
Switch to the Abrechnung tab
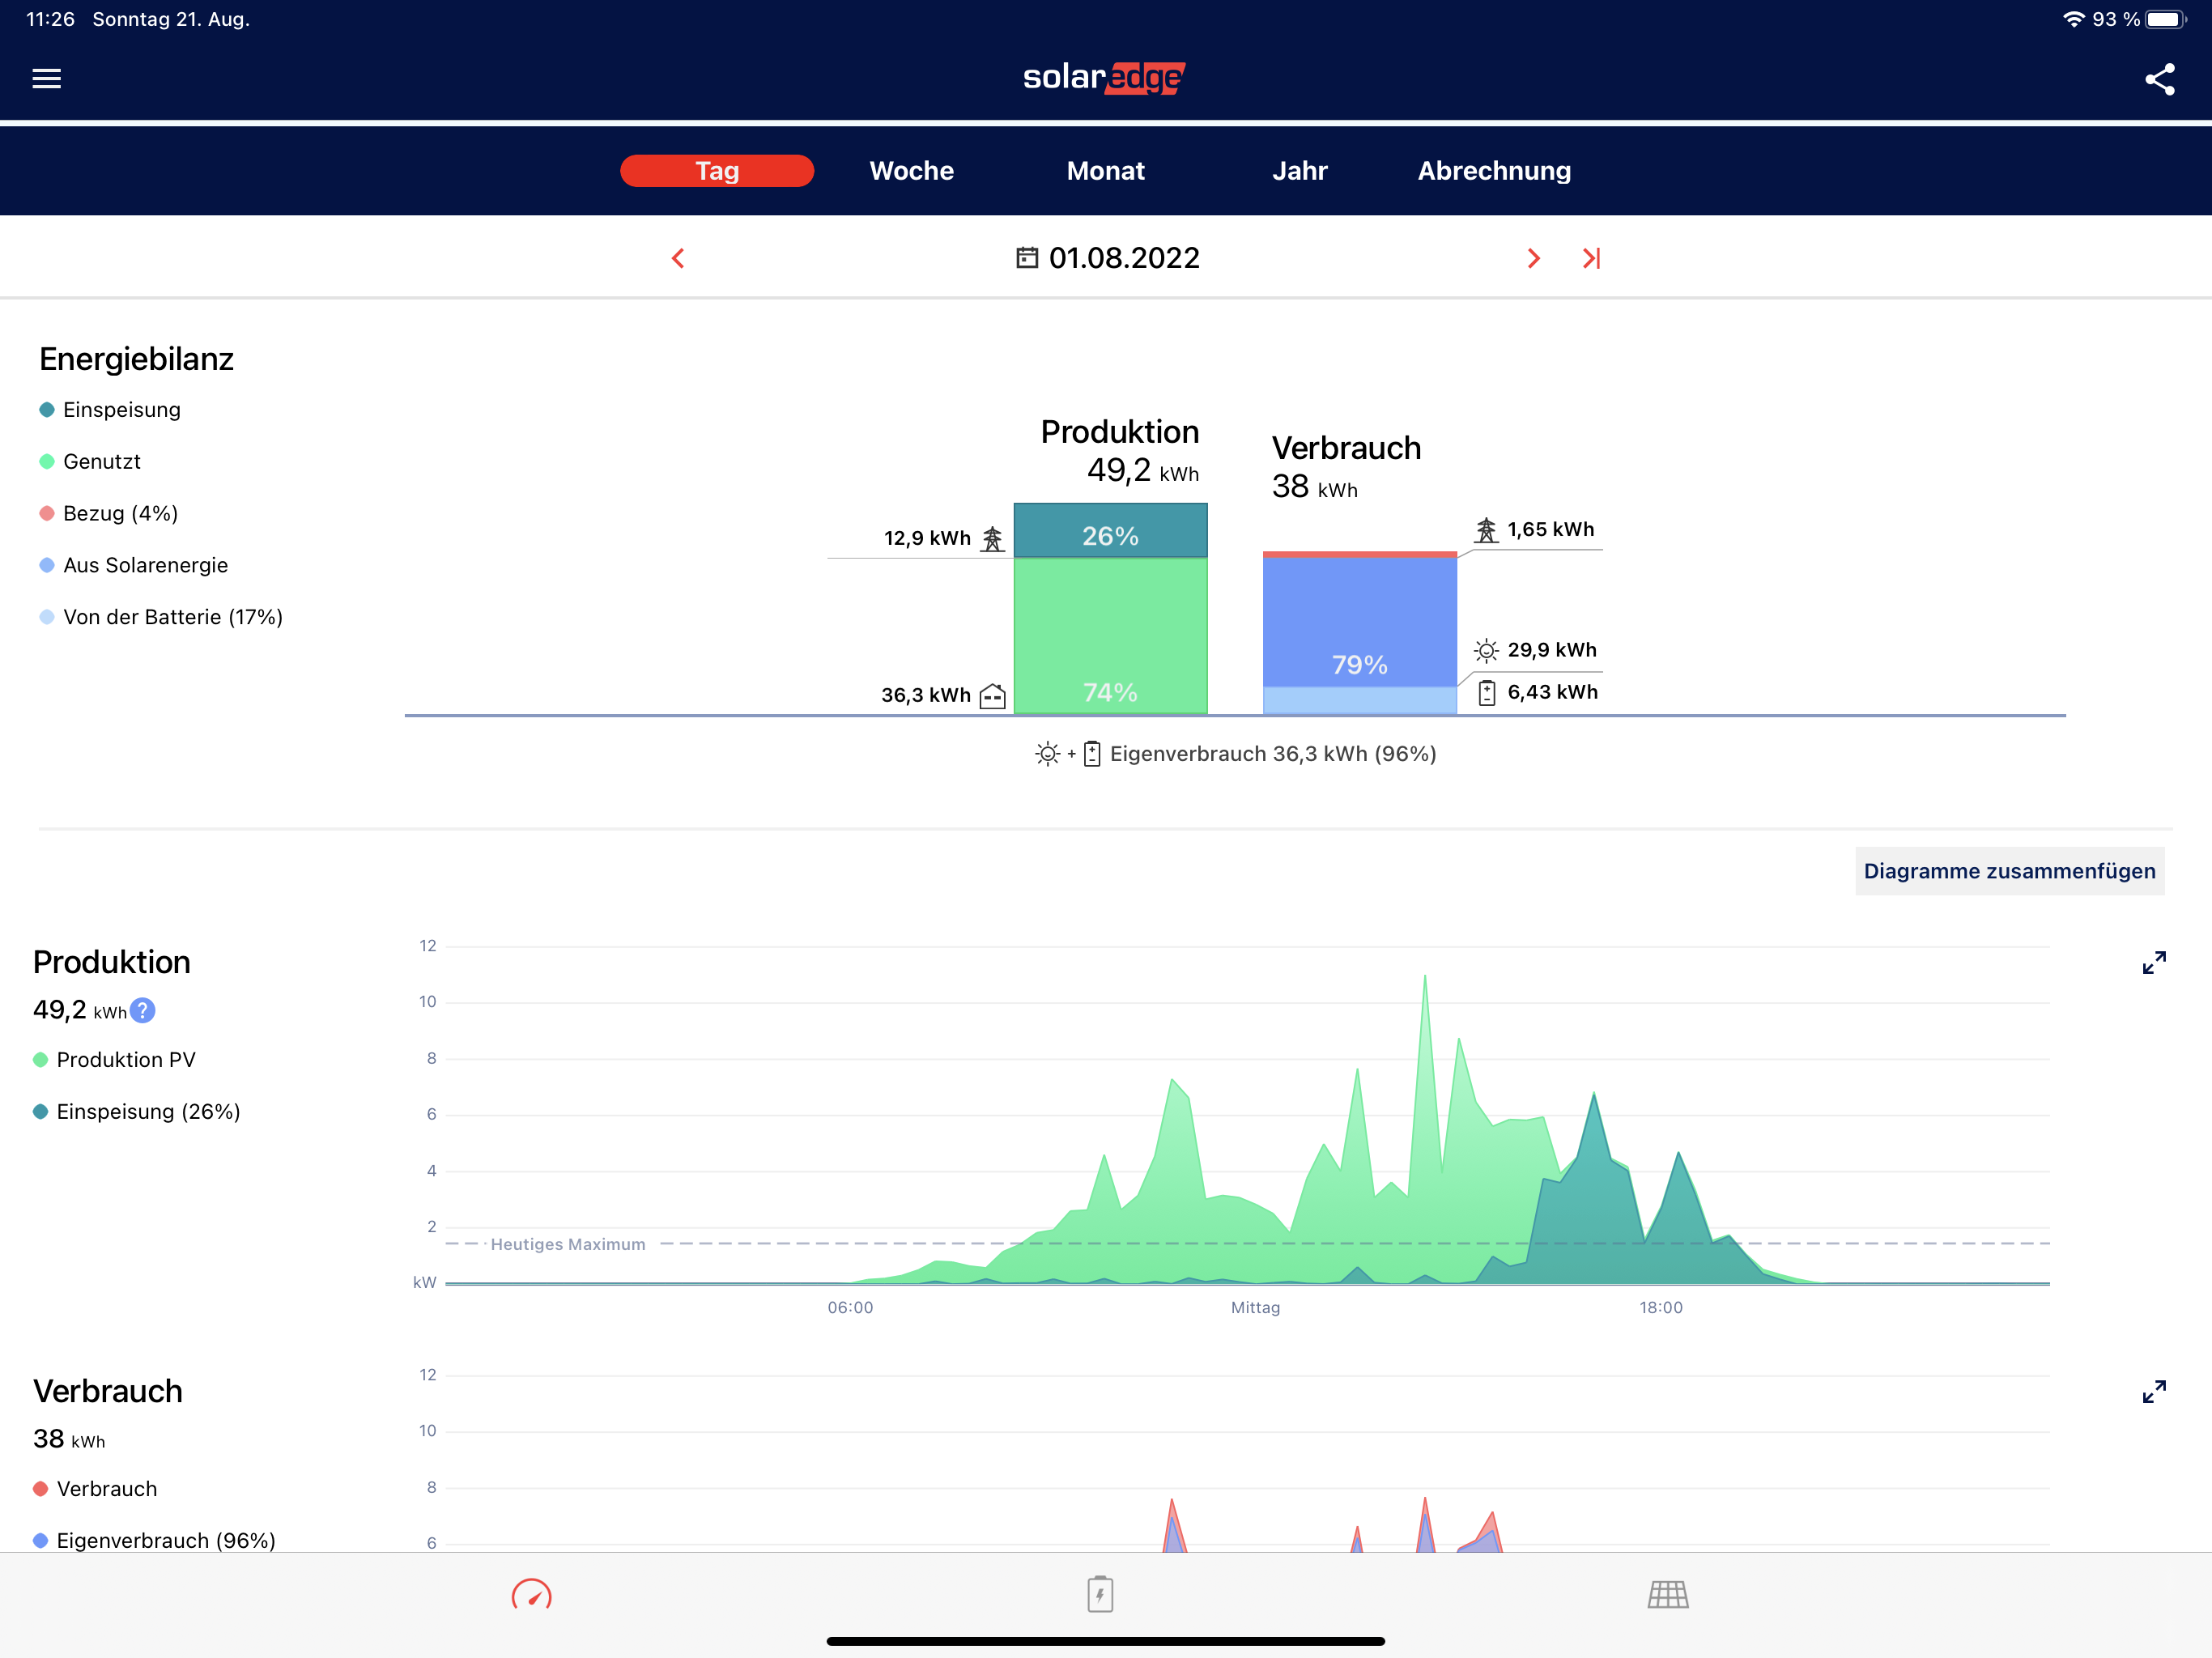click(1494, 171)
